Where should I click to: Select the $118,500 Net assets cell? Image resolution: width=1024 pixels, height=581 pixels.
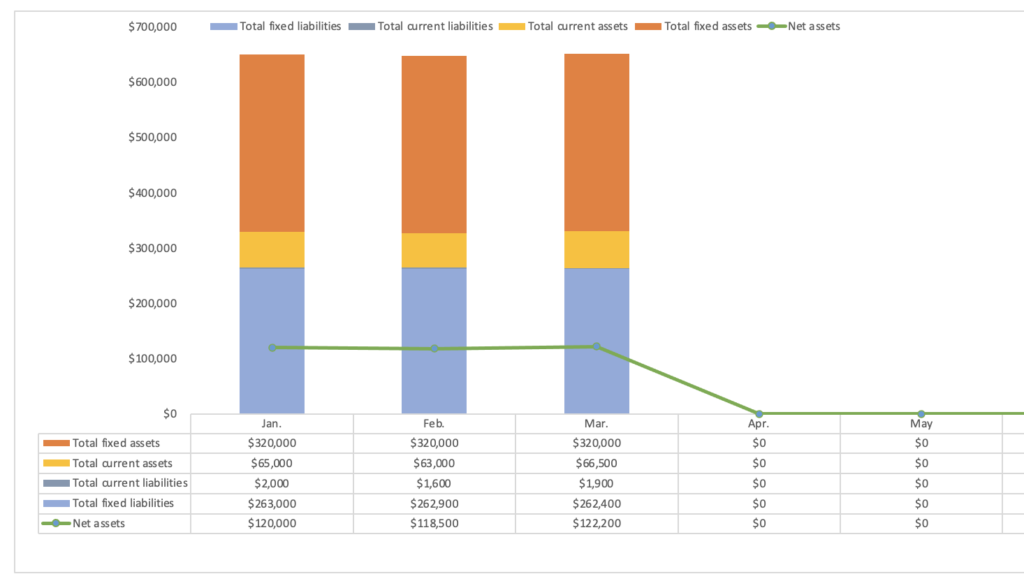point(434,523)
